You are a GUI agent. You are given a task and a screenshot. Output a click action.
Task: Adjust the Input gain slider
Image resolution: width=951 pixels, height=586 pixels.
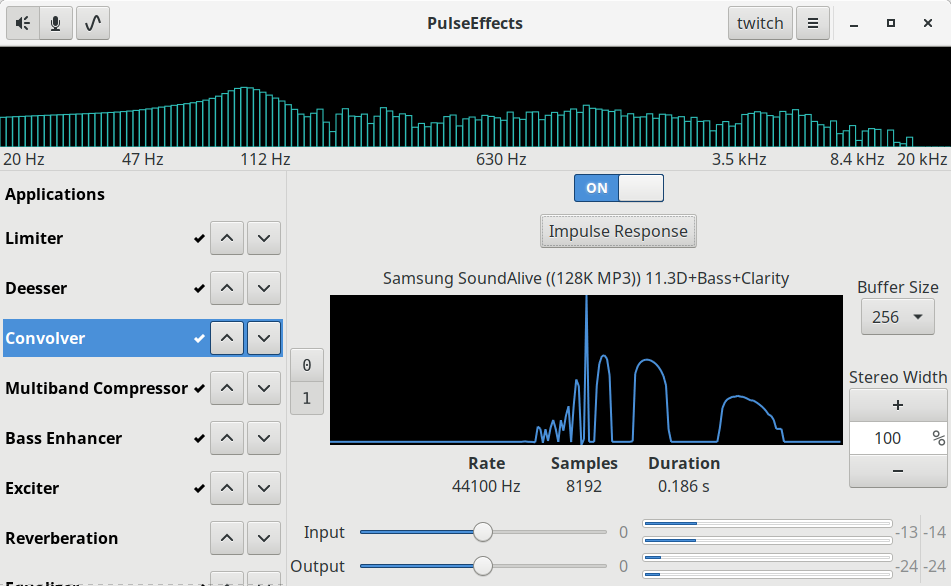click(484, 533)
